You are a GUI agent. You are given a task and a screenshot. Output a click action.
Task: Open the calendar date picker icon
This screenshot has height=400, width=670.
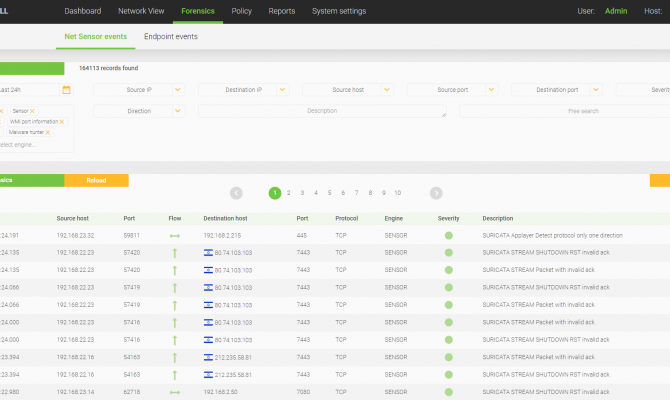(66, 90)
